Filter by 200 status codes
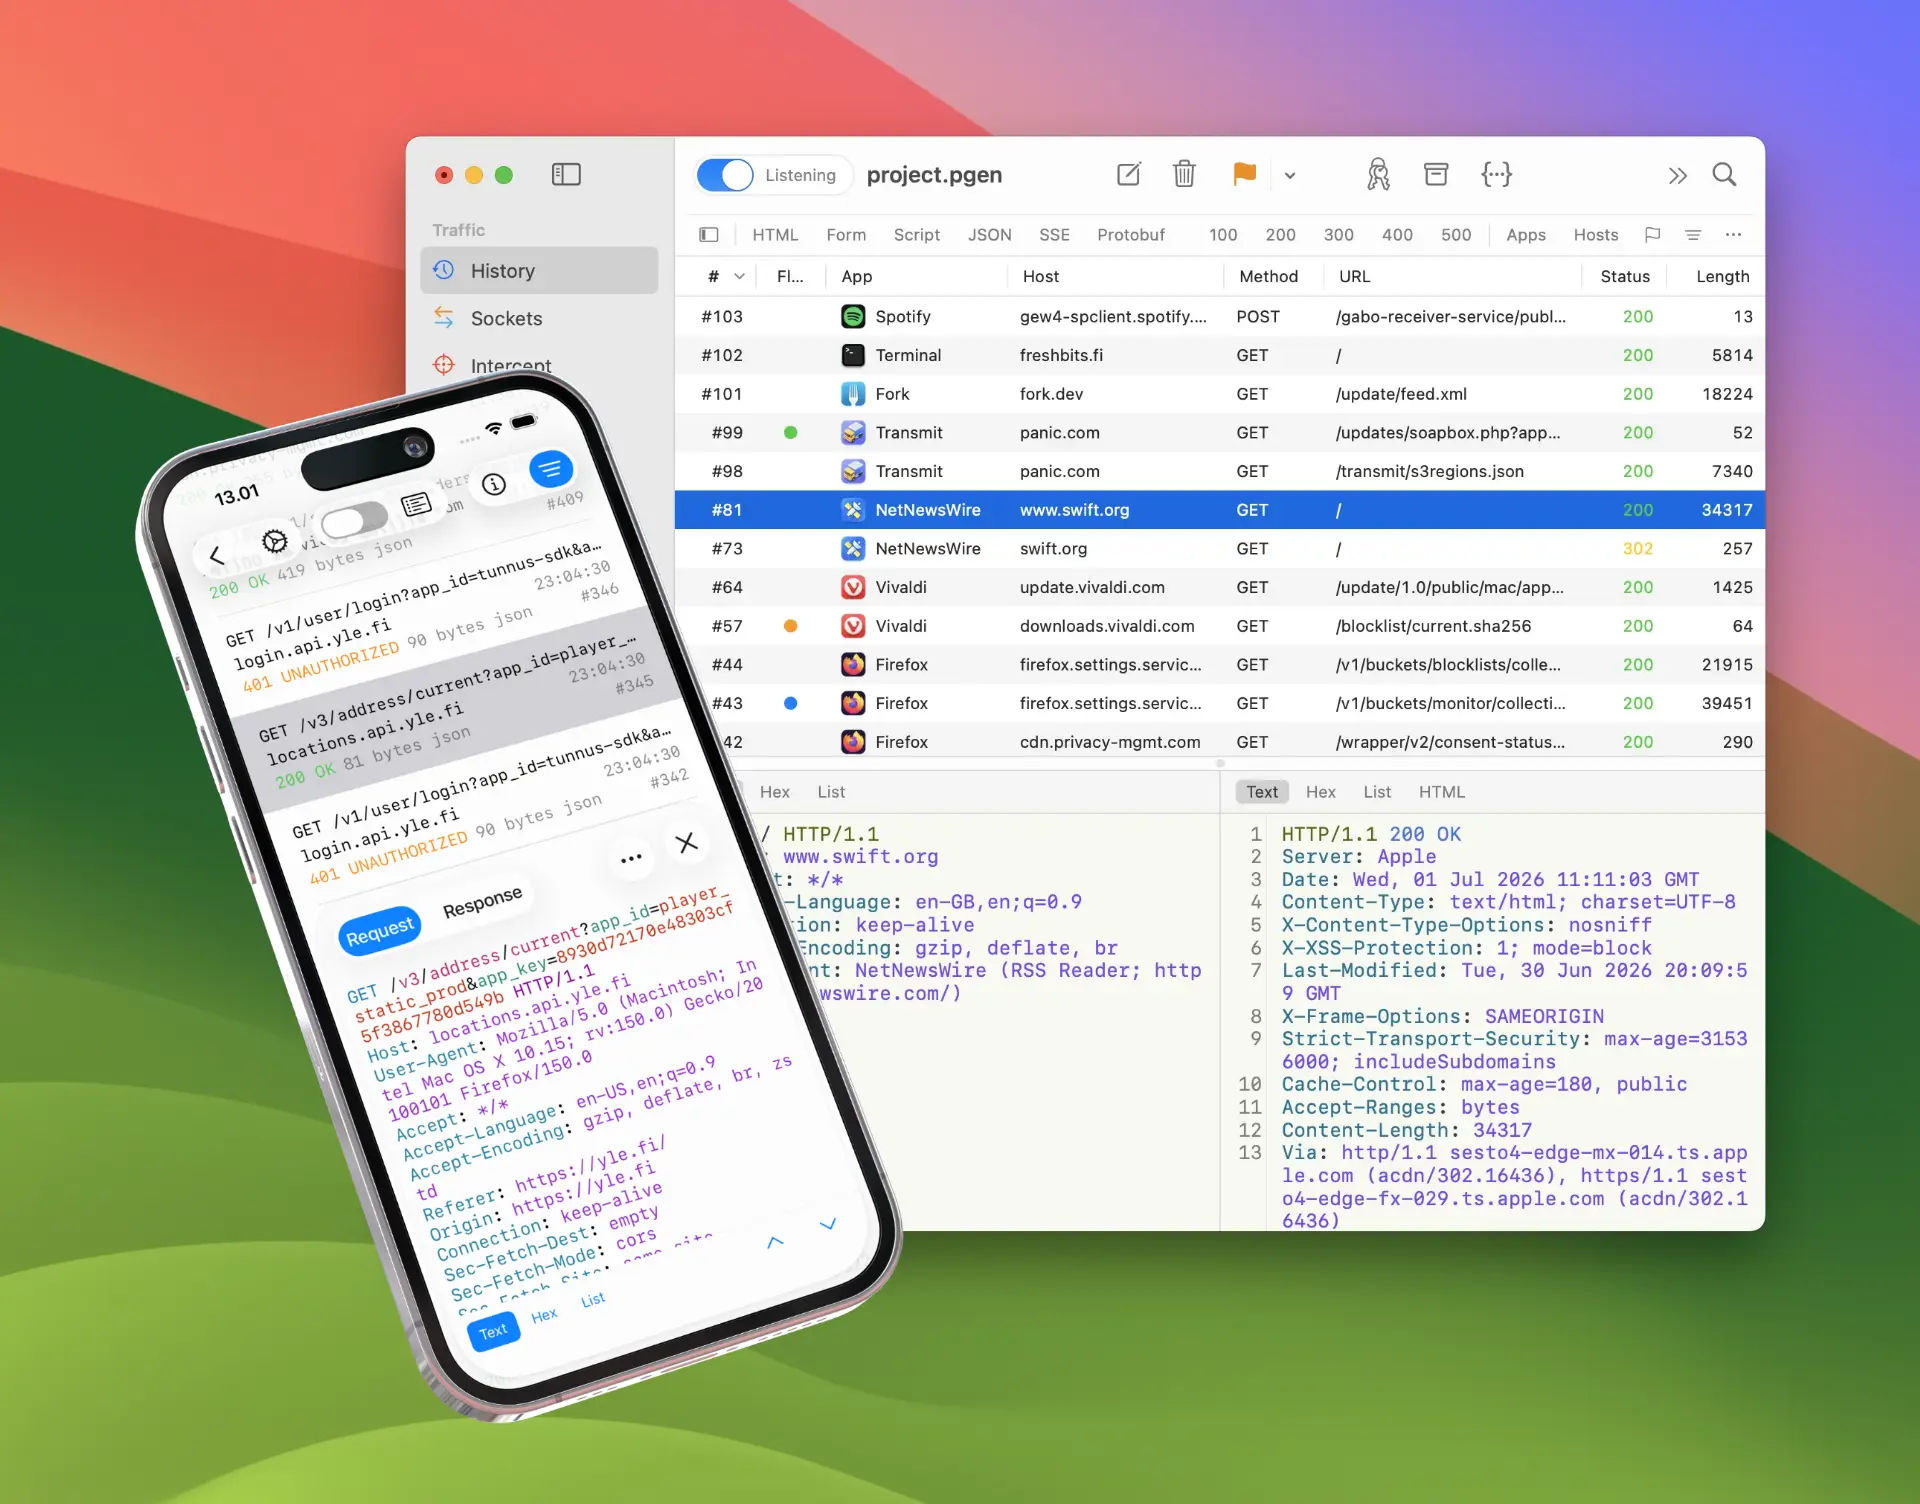This screenshot has width=1920, height=1504. coord(1280,235)
